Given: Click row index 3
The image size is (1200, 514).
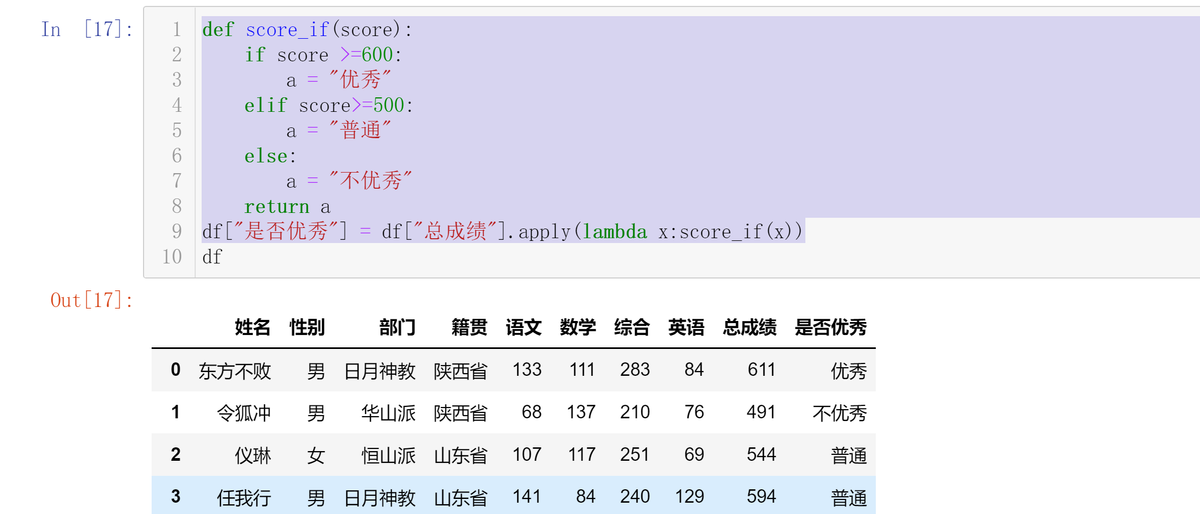Looking at the screenshot, I should (176, 496).
